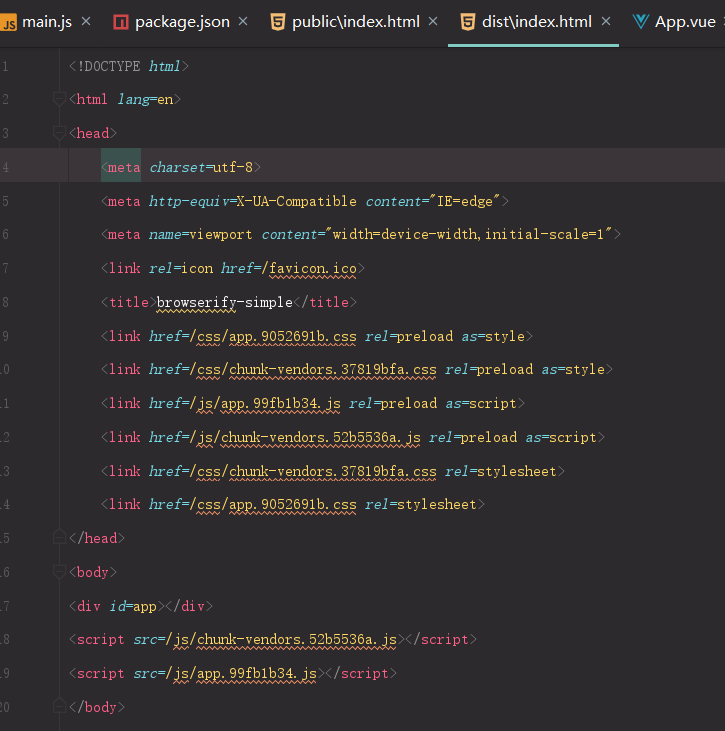This screenshot has height=731, width=725.
Task: Collapse the opening head tag fold marker
Action: (59, 133)
